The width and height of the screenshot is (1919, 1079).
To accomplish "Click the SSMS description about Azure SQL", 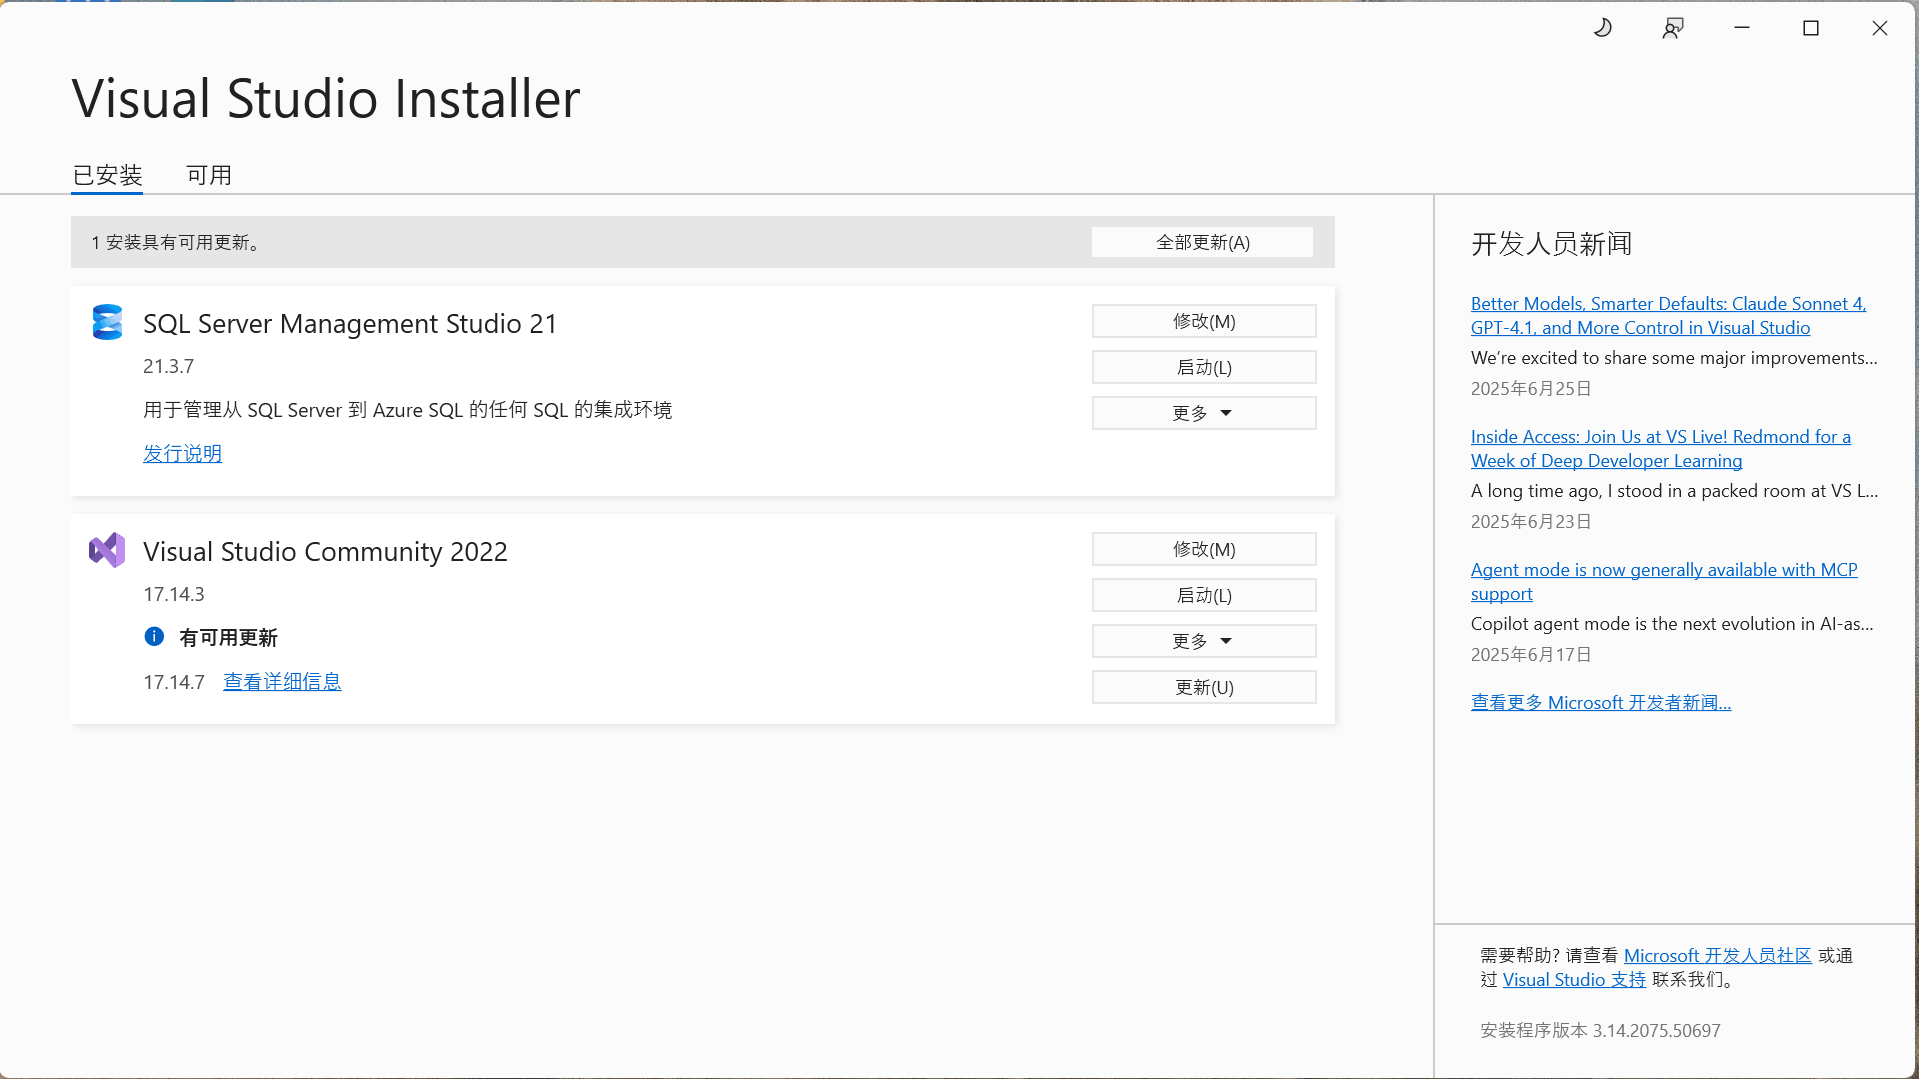I will point(407,410).
